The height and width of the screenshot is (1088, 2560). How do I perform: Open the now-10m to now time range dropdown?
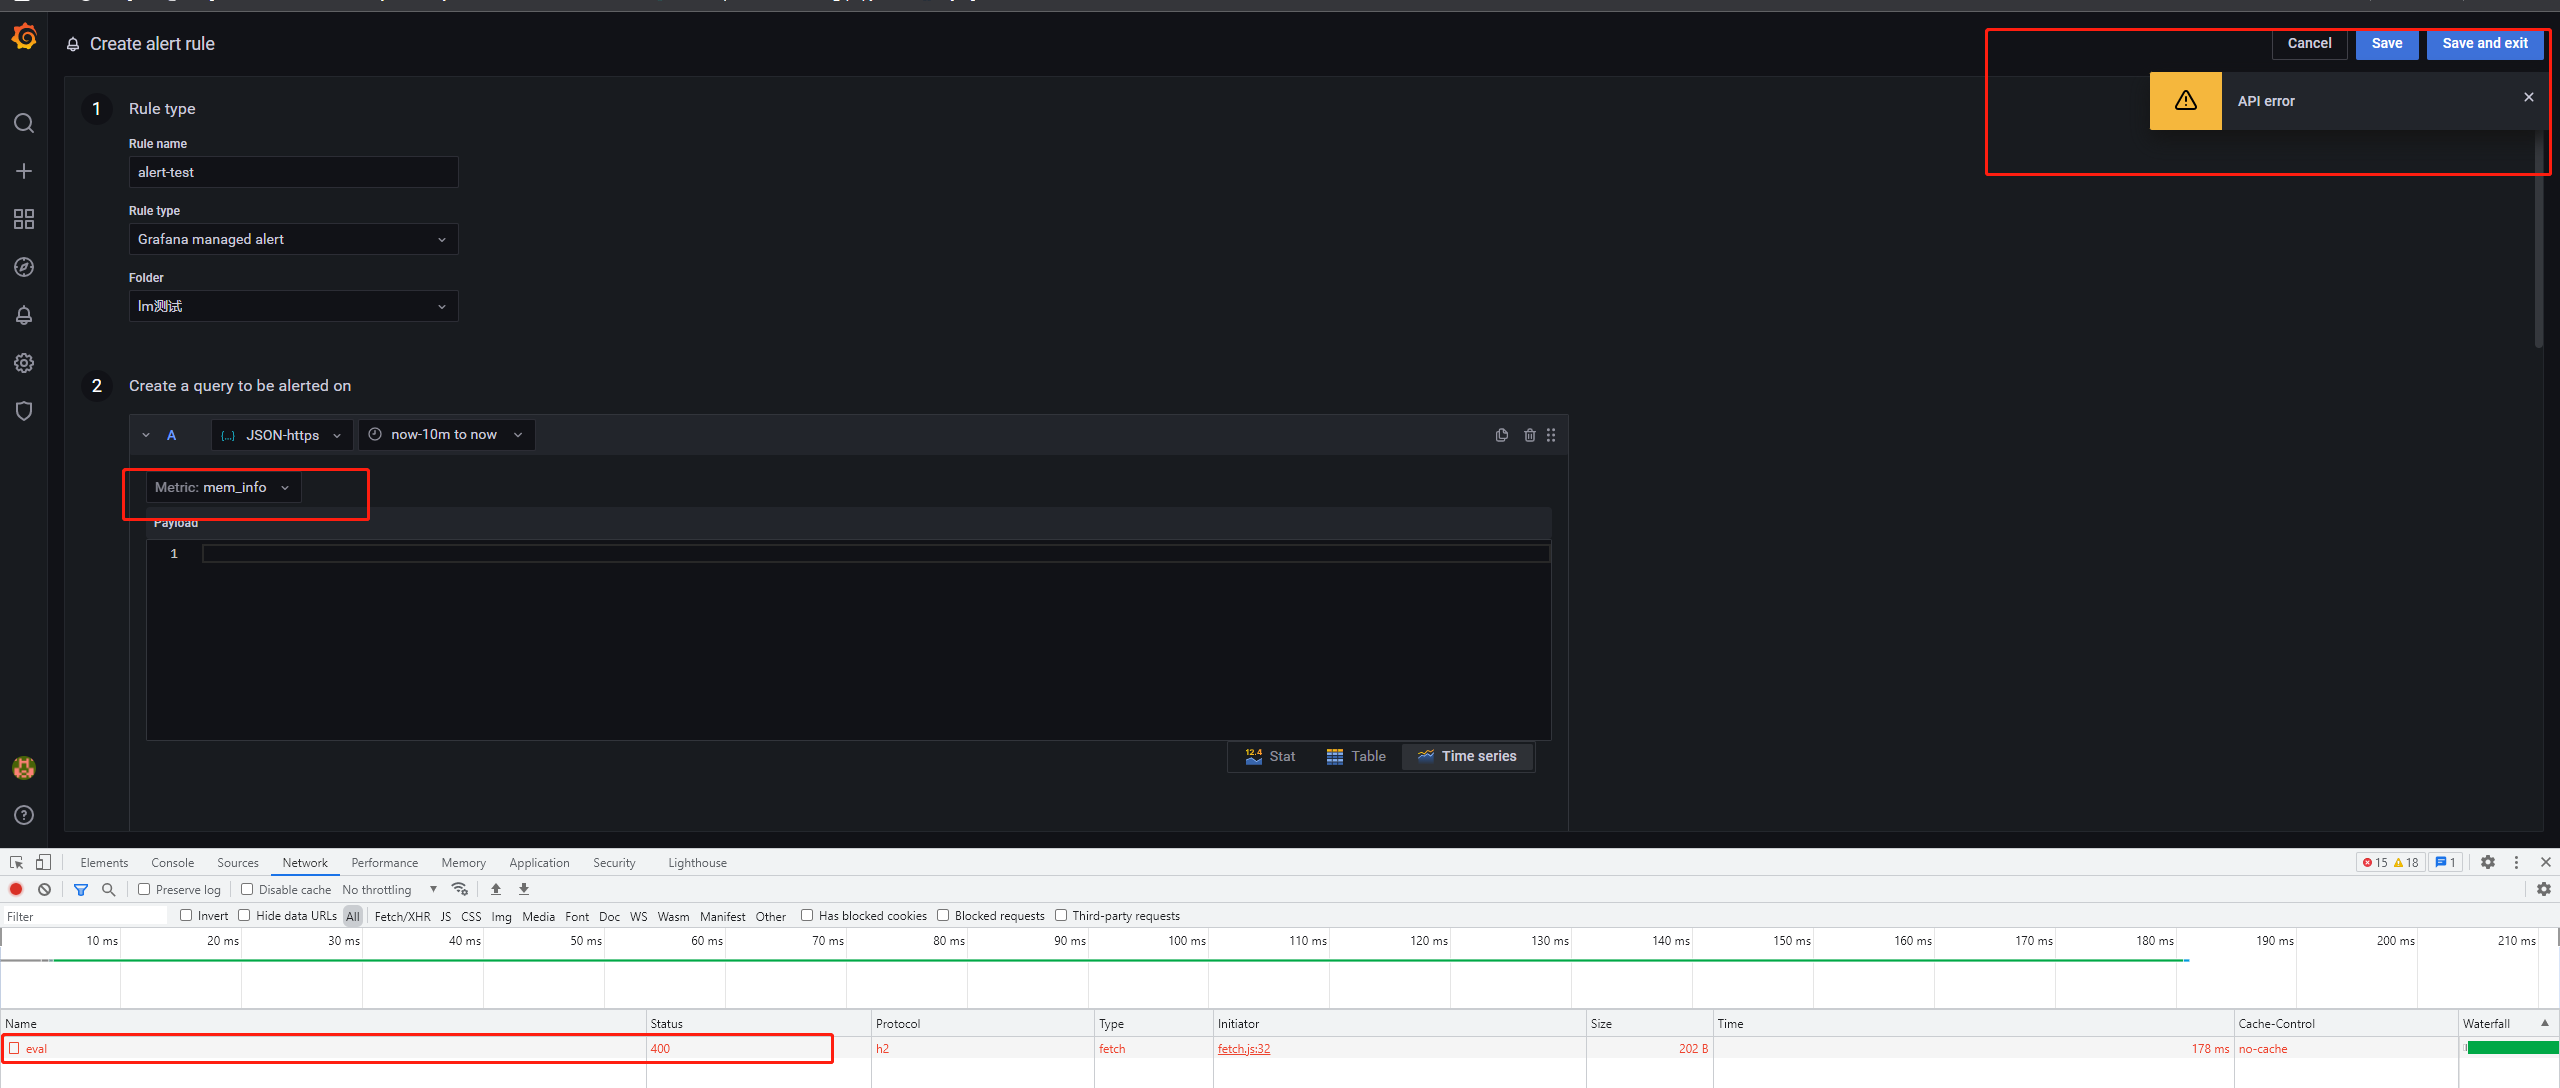[x=445, y=434]
